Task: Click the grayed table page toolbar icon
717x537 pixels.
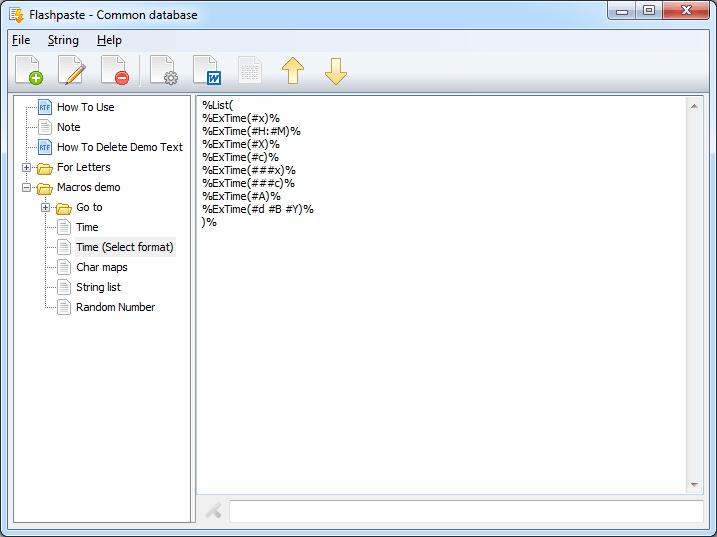Action: (250, 70)
